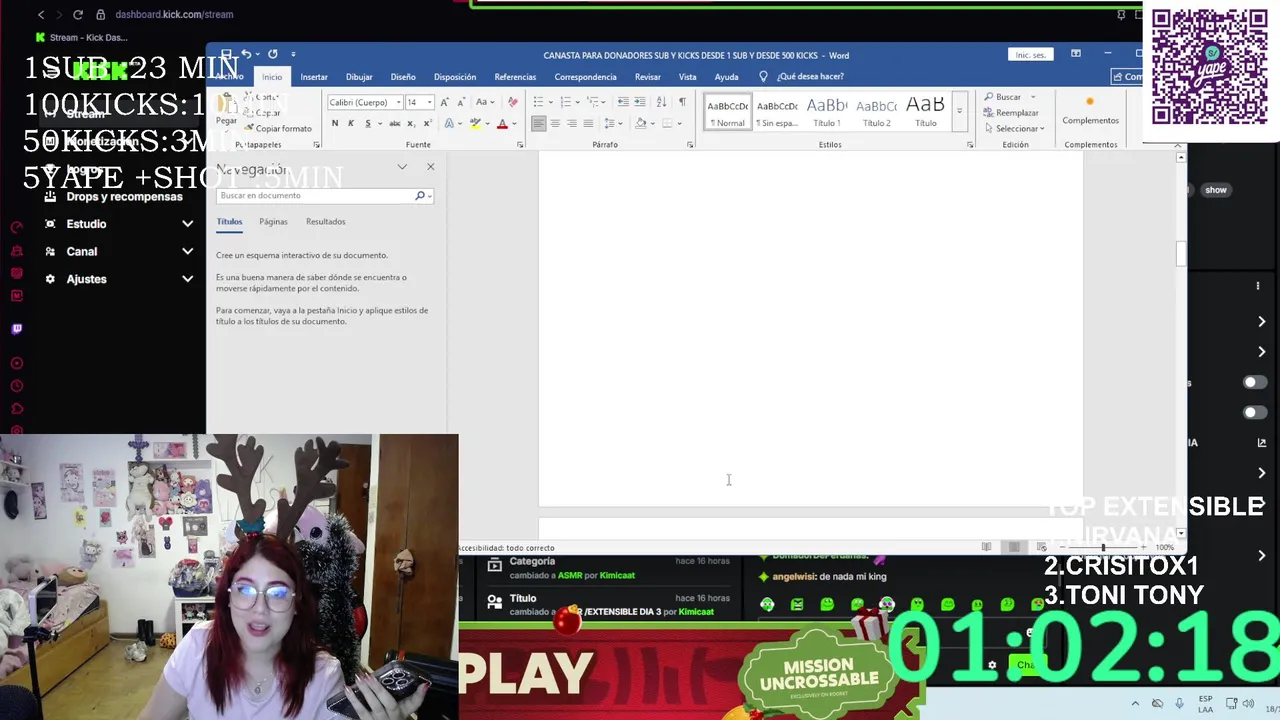Open the Calibri (Cuerpo) font name dropdown
Screen dimensions: 1280x720
[398, 102]
